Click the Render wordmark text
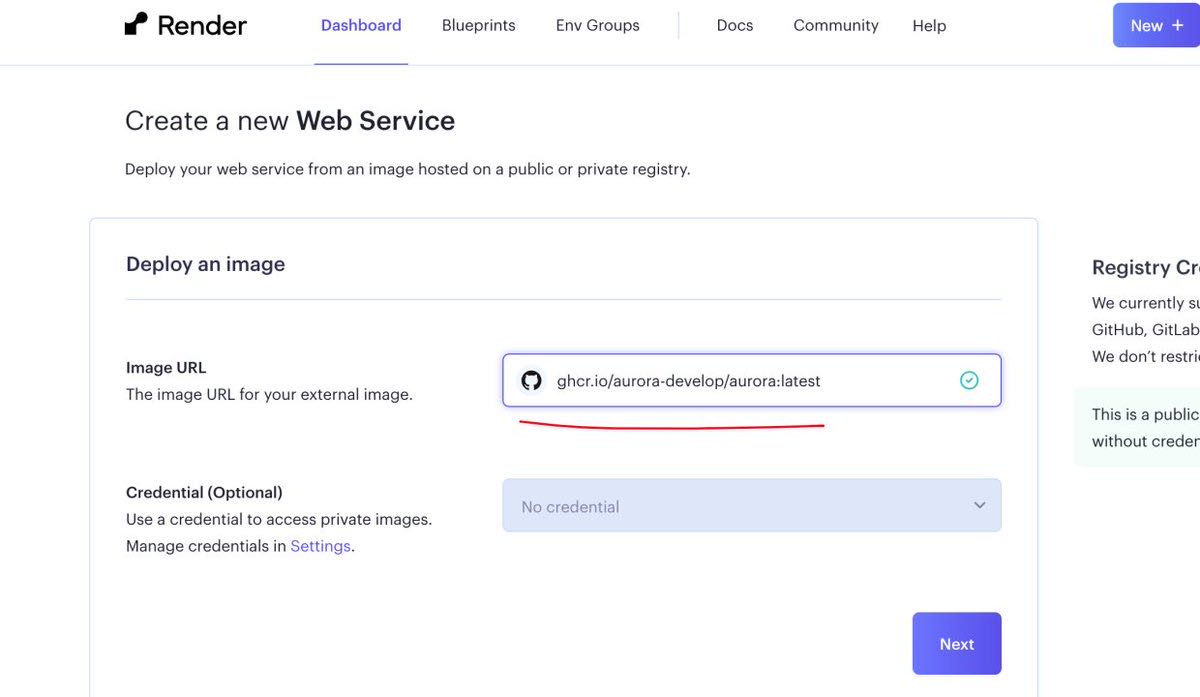Image resolution: width=1200 pixels, height=697 pixels. point(202,25)
